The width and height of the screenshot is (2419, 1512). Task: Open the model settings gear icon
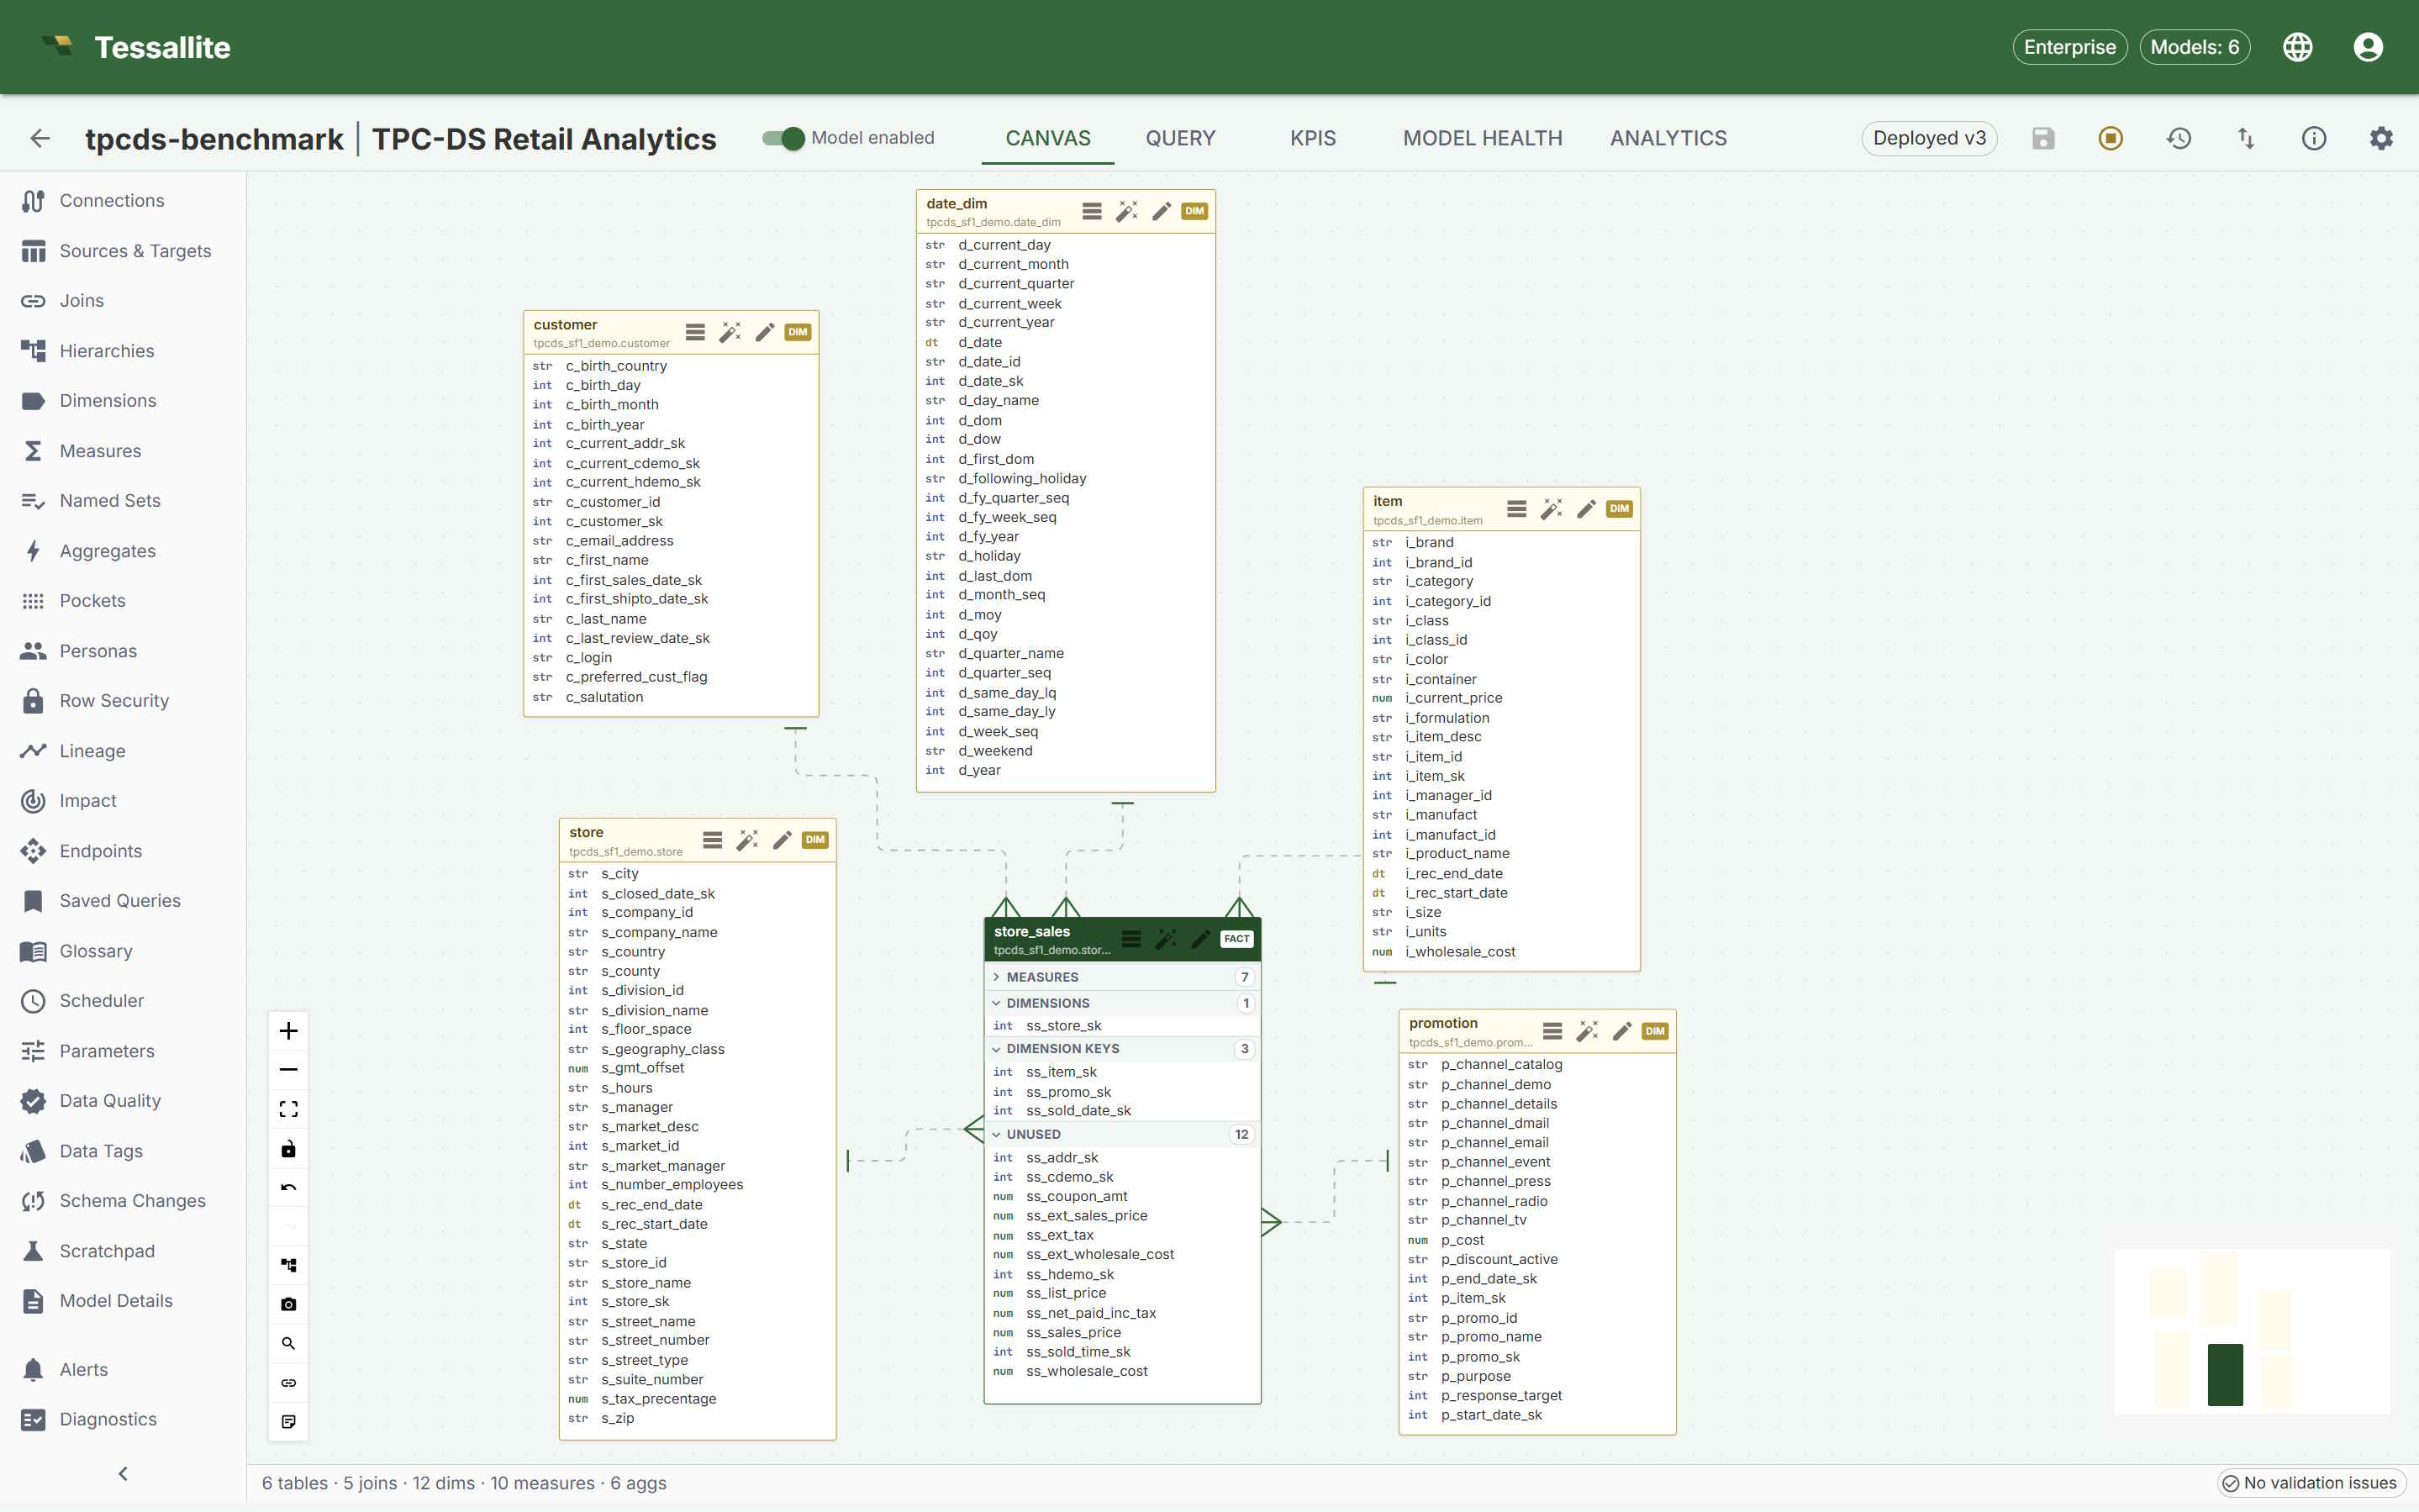pyautogui.click(x=2381, y=138)
